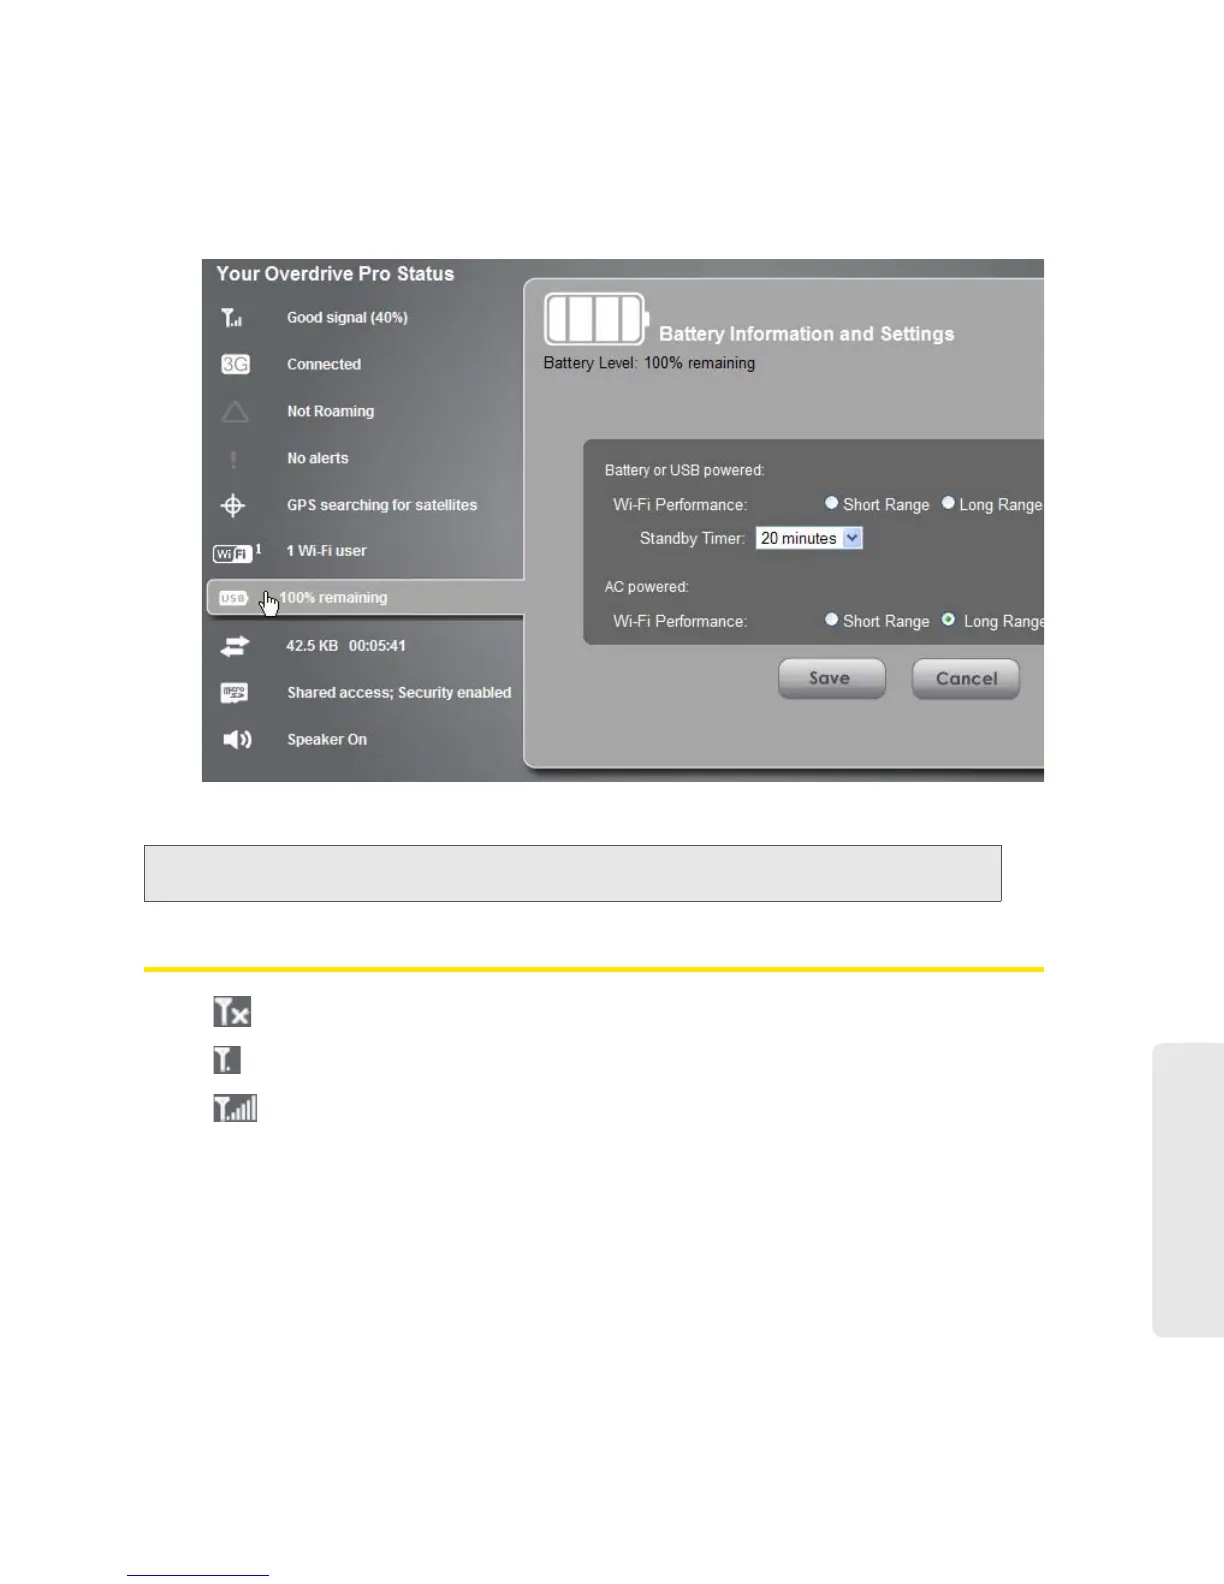Click the "1 Wi-Fi user" text
Viewport: 1224px width, 1584px height.
(326, 551)
